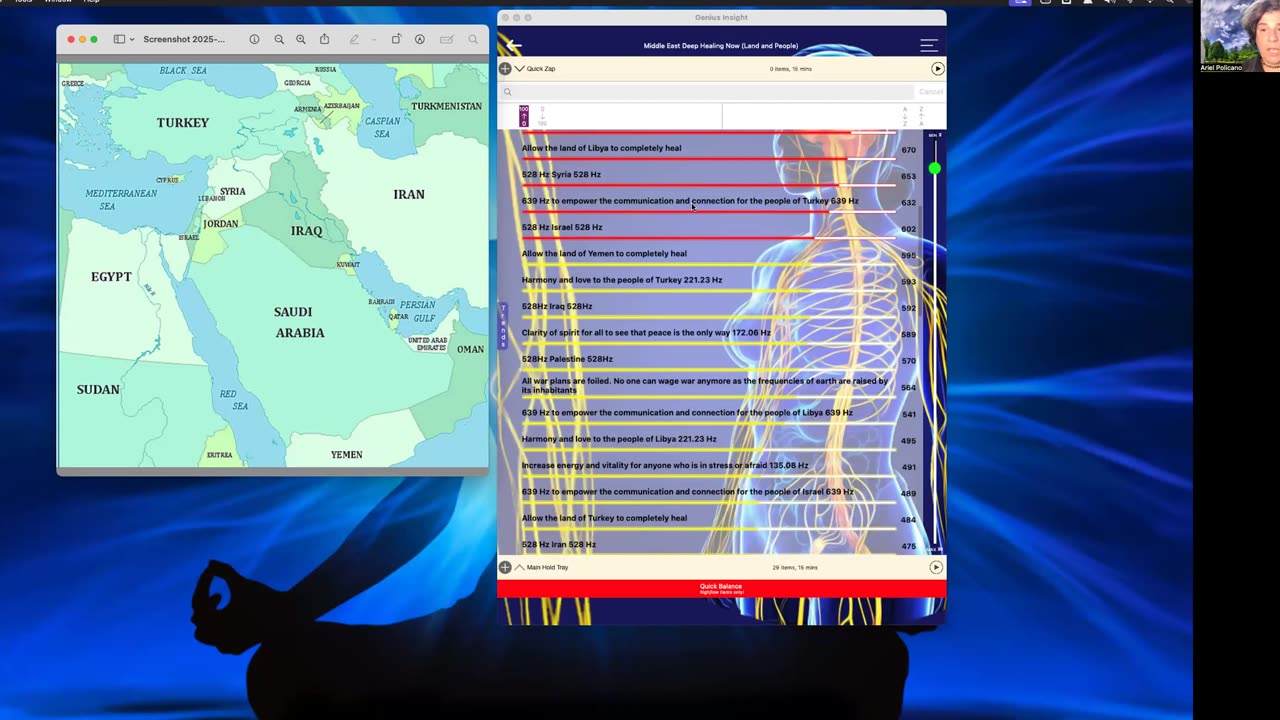Select the '528Hz Iraq 528Hz' item
Image resolution: width=1280 pixels, height=720 pixels.
click(x=557, y=306)
